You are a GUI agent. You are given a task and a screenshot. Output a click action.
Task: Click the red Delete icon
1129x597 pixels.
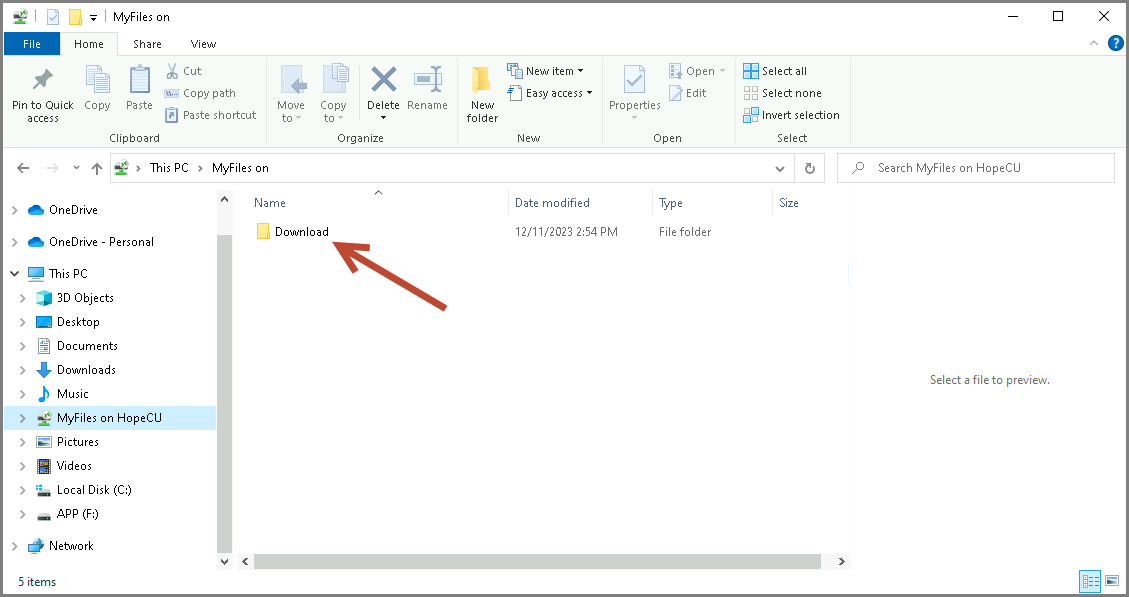coord(383,79)
